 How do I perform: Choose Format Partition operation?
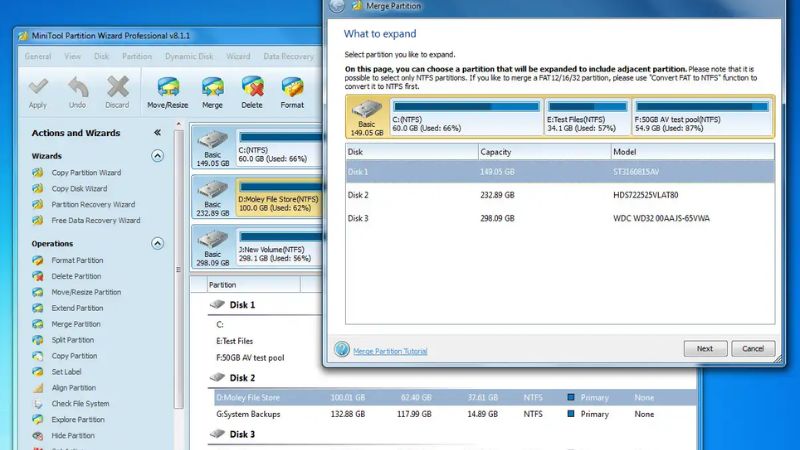coord(77,260)
